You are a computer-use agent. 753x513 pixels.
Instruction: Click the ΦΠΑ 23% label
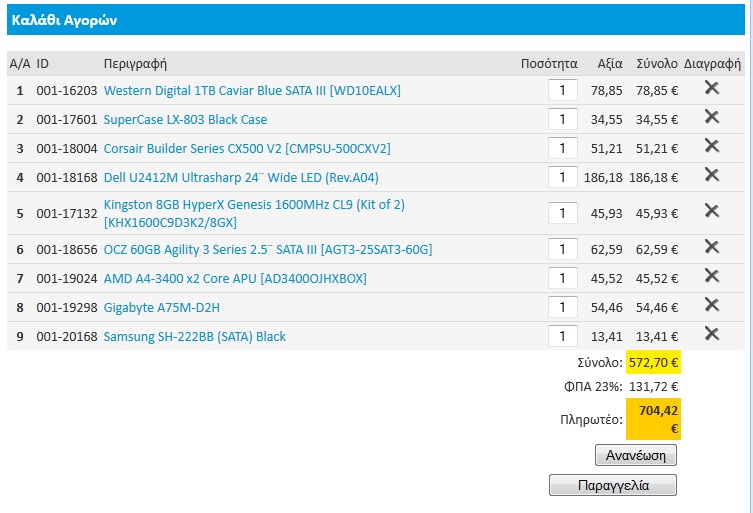pyautogui.click(x=593, y=386)
